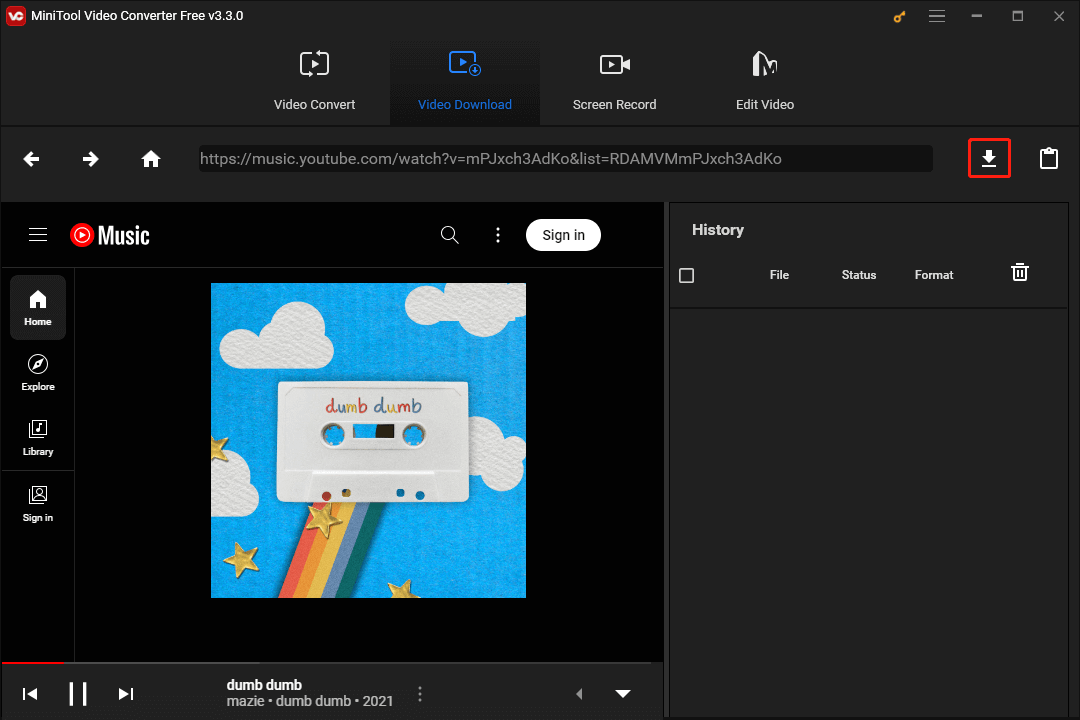Click the File column header
The width and height of the screenshot is (1080, 720).
(779, 275)
